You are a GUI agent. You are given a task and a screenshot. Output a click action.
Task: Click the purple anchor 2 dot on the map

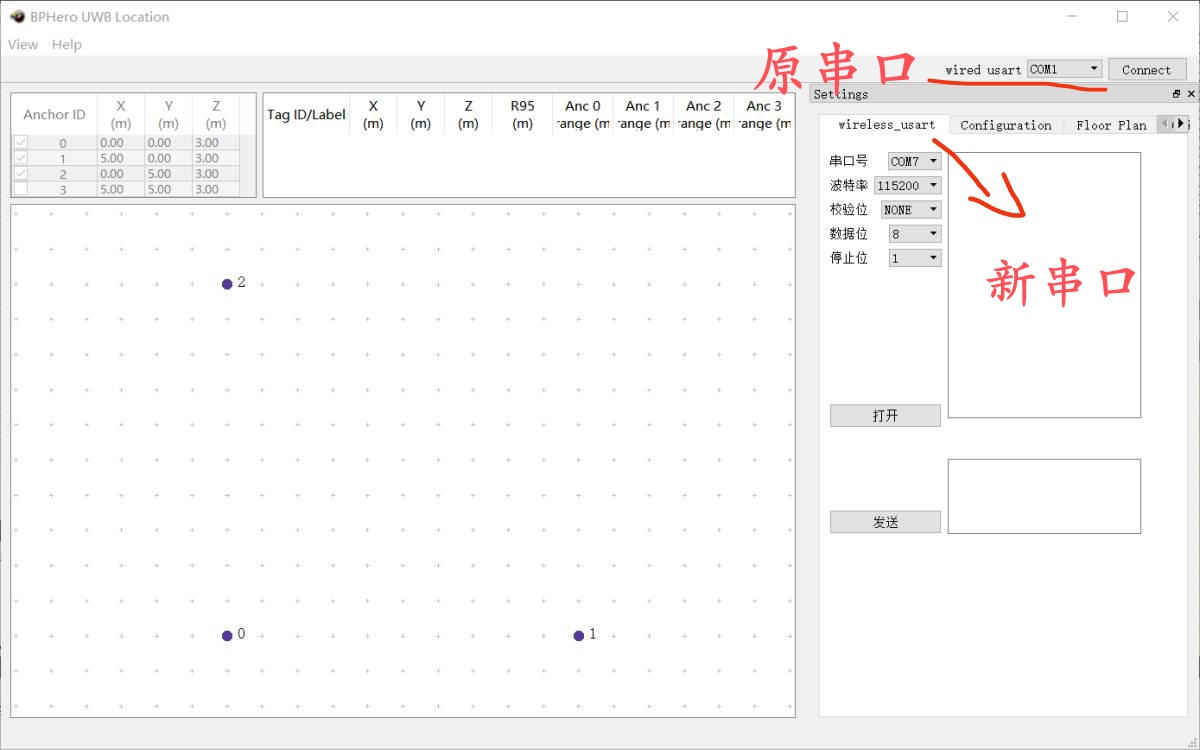click(x=227, y=284)
